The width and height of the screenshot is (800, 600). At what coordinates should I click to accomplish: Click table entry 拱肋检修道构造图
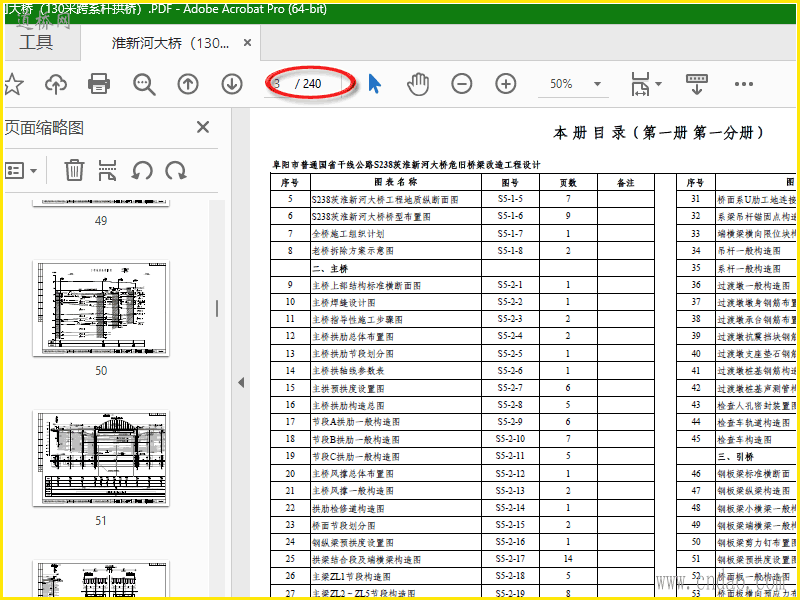(x=348, y=509)
